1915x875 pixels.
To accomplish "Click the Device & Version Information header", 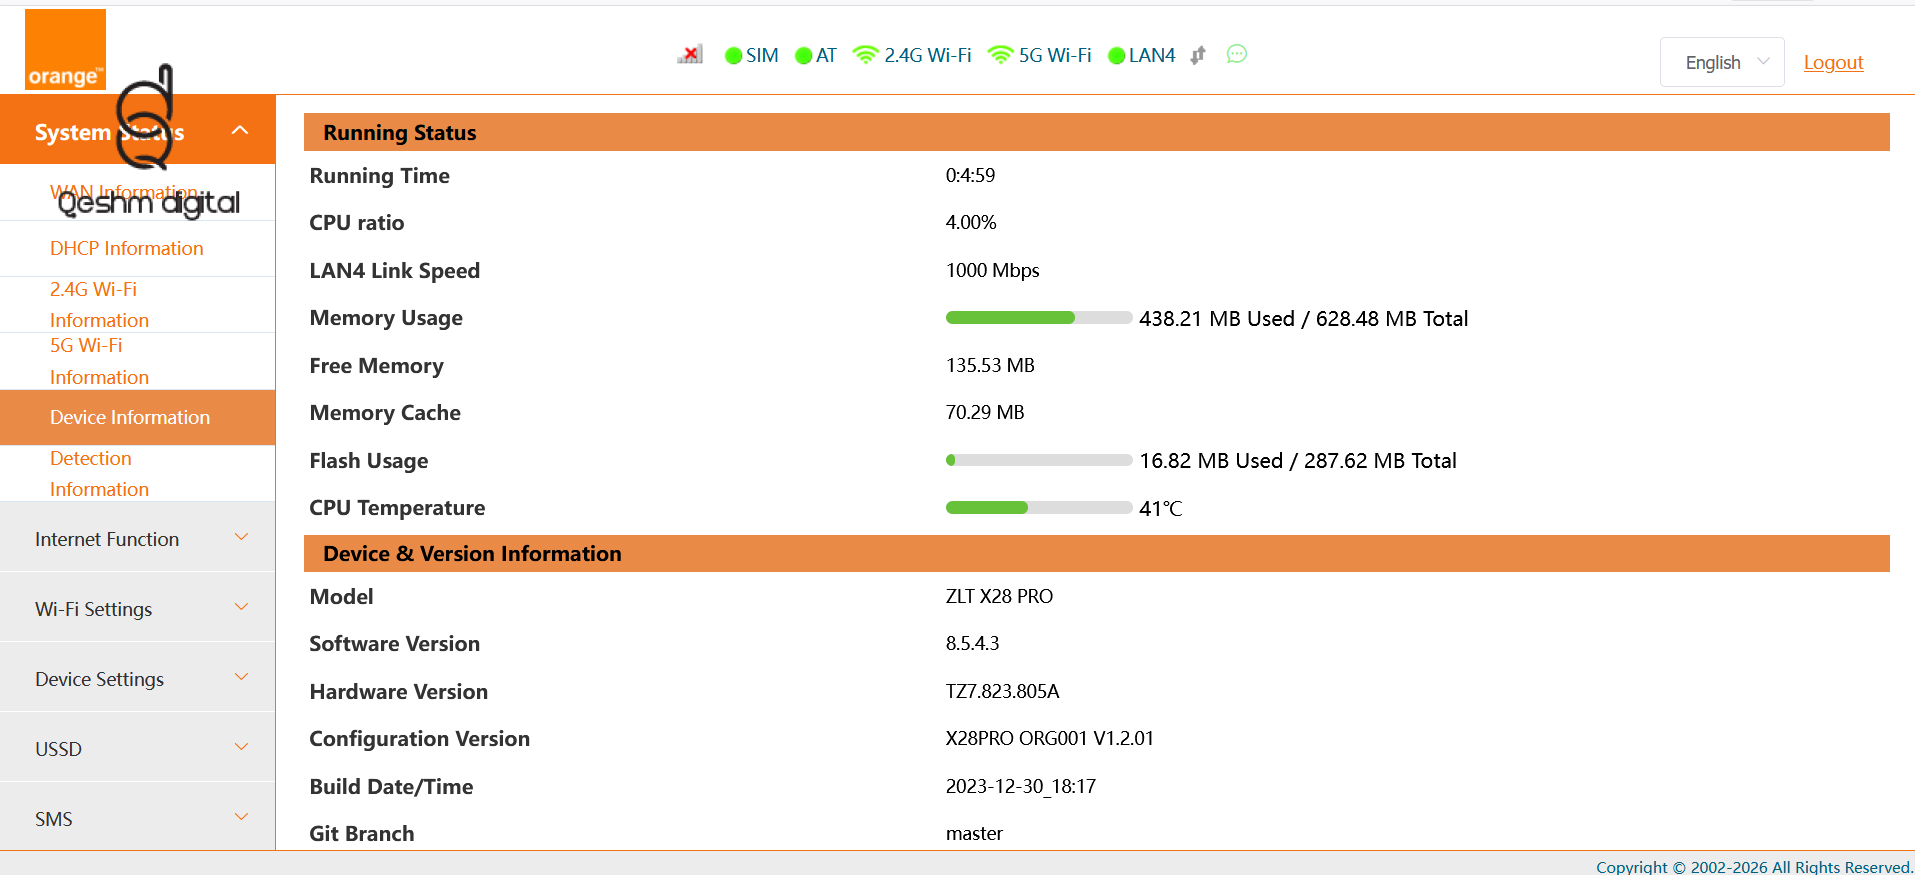I will coord(1097,553).
